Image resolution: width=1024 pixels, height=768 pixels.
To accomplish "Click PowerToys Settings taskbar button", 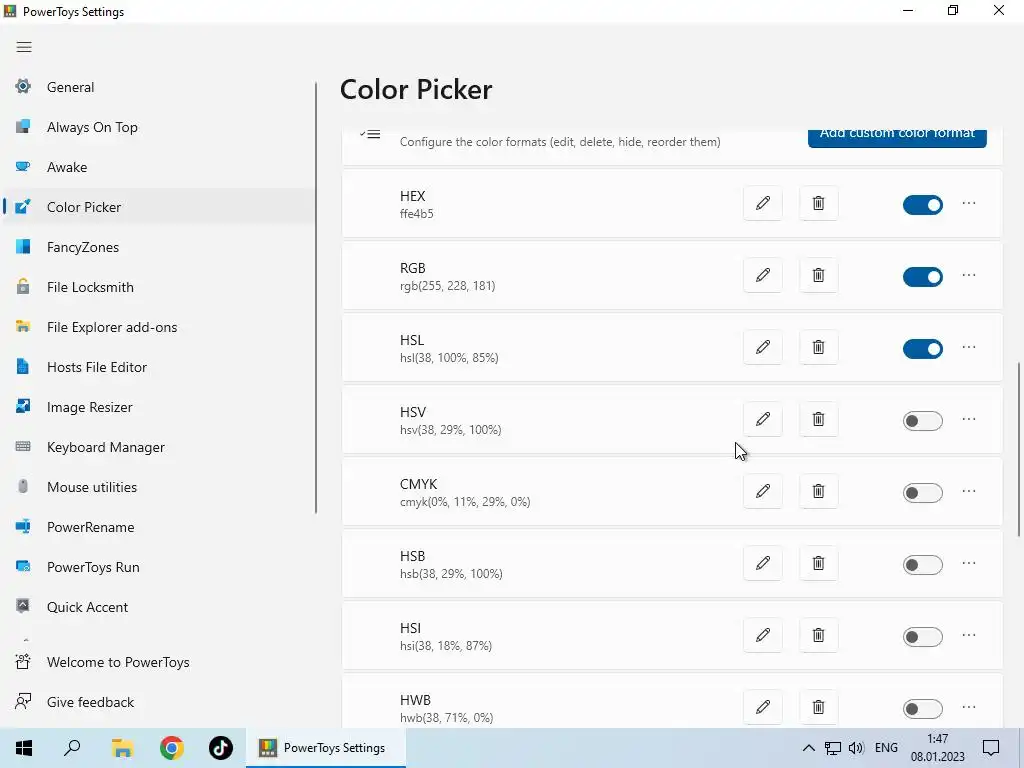I will tap(325, 748).
